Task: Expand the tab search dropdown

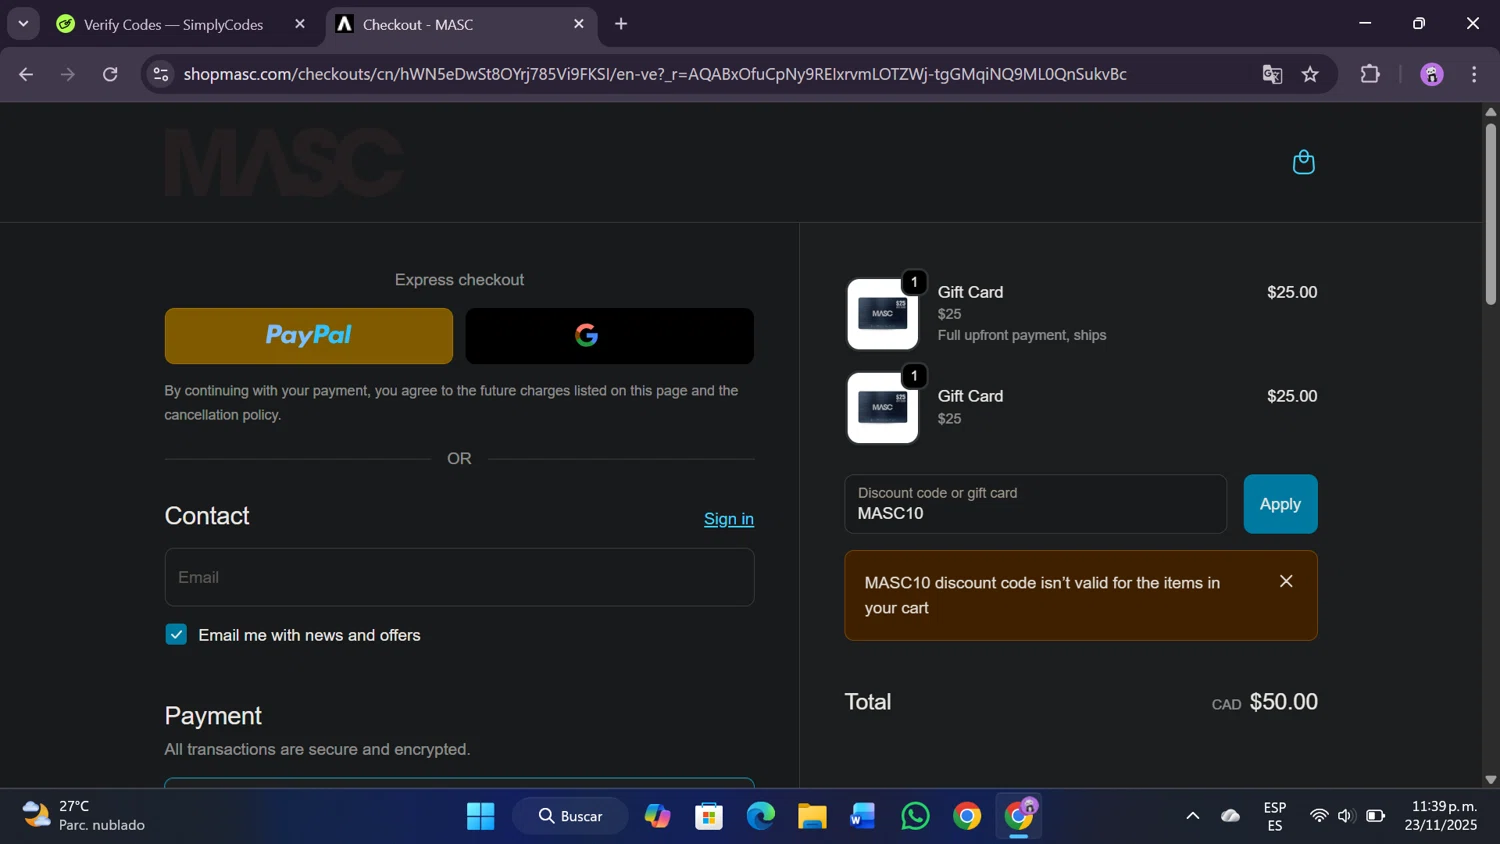Action: point(23,24)
